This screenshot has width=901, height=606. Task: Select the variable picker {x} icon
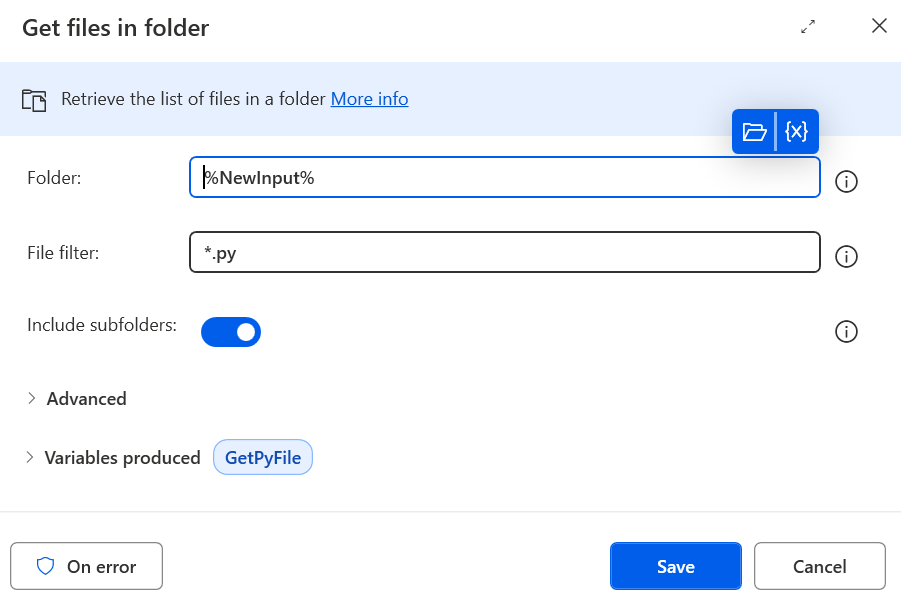[x=796, y=132]
